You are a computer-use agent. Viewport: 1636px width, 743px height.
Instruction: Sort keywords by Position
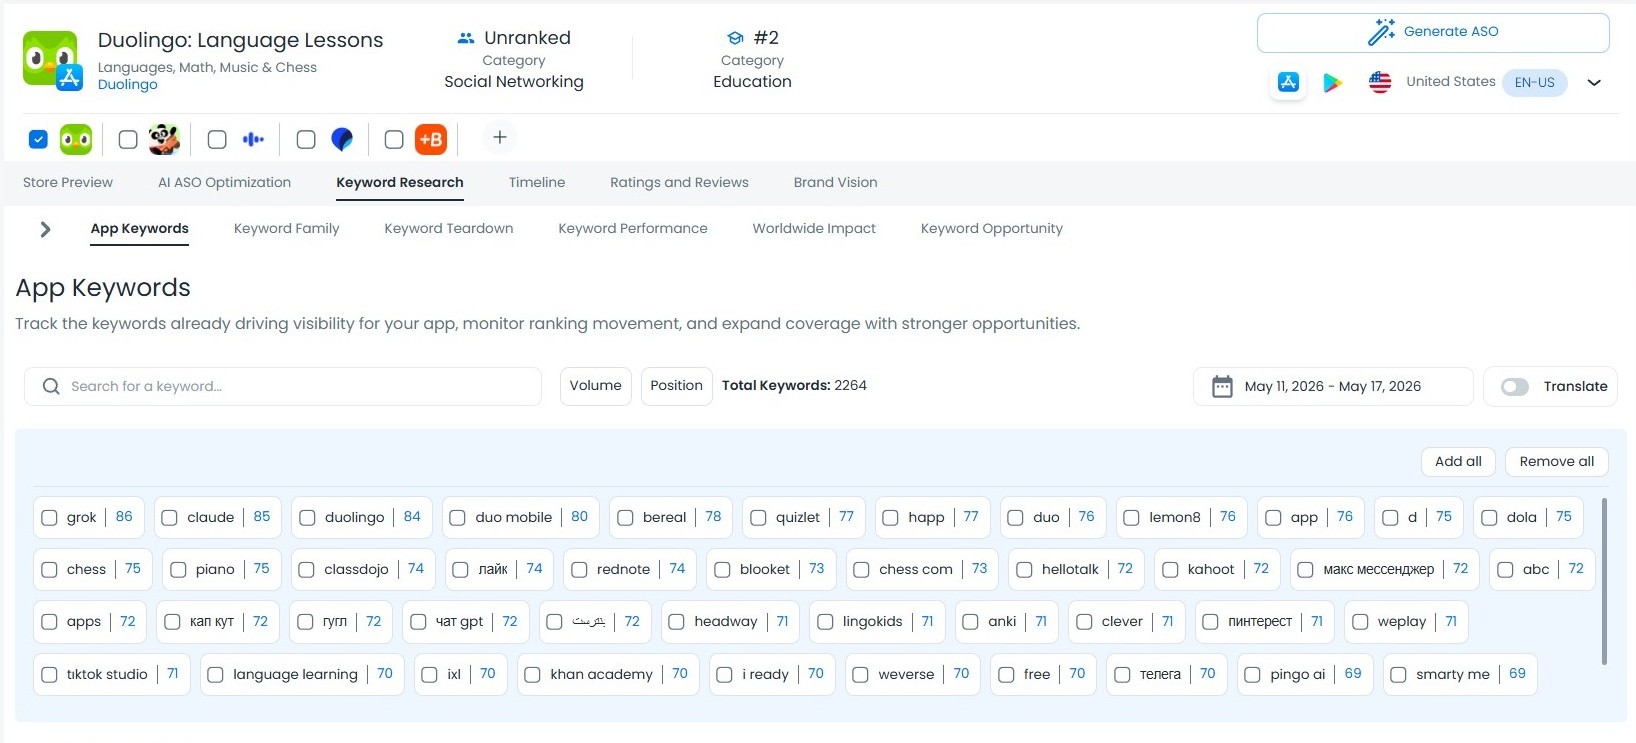677,386
